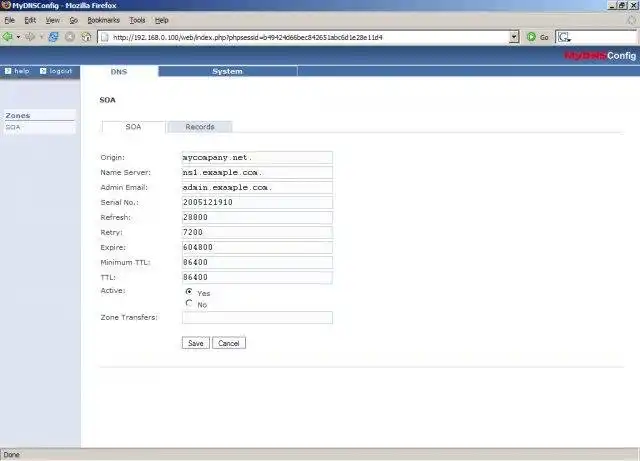Click the Back arrow in Firefox toolbar

coord(7,37)
